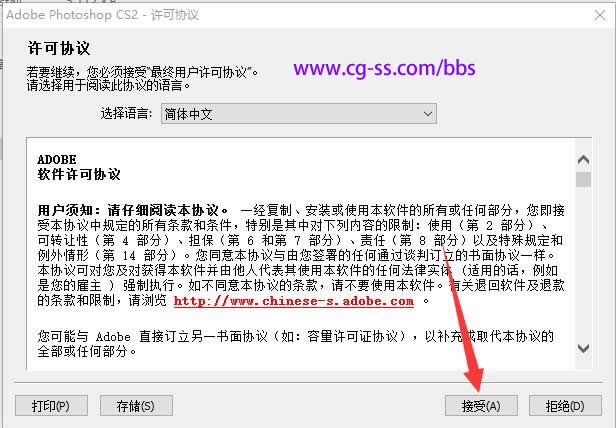Click the ADOBE 软件许可协议 heading in the text pane

click(x=79, y=167)
